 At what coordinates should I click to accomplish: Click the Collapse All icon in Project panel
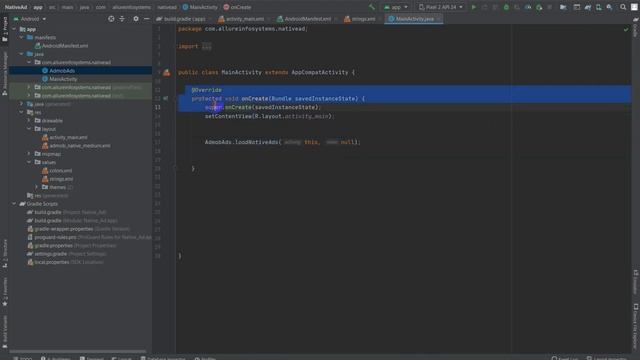pos(122,19)
